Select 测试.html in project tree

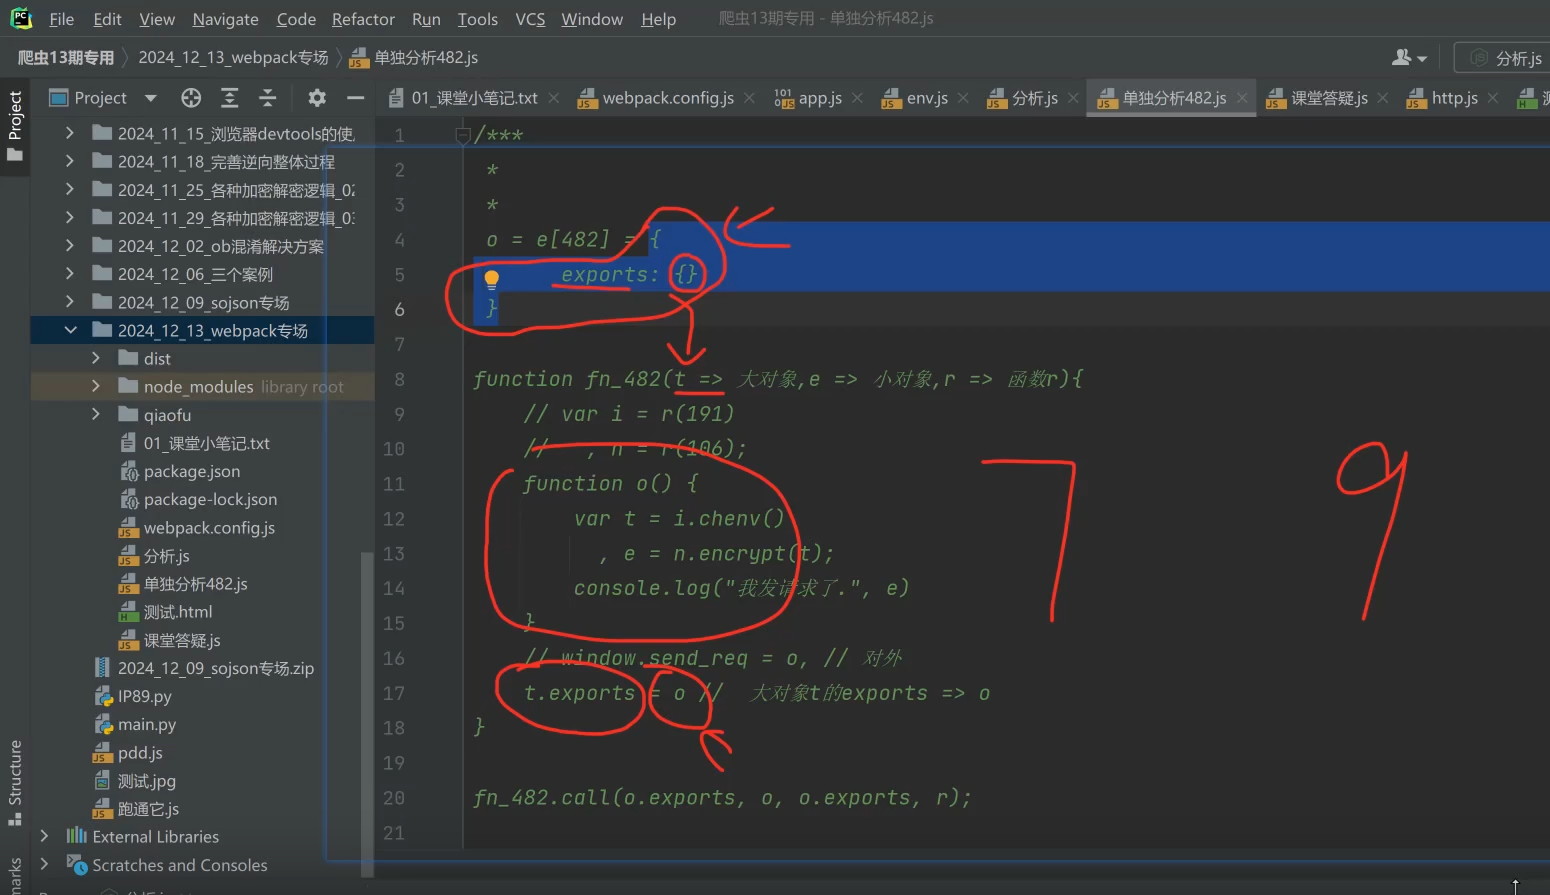point(177,612)
